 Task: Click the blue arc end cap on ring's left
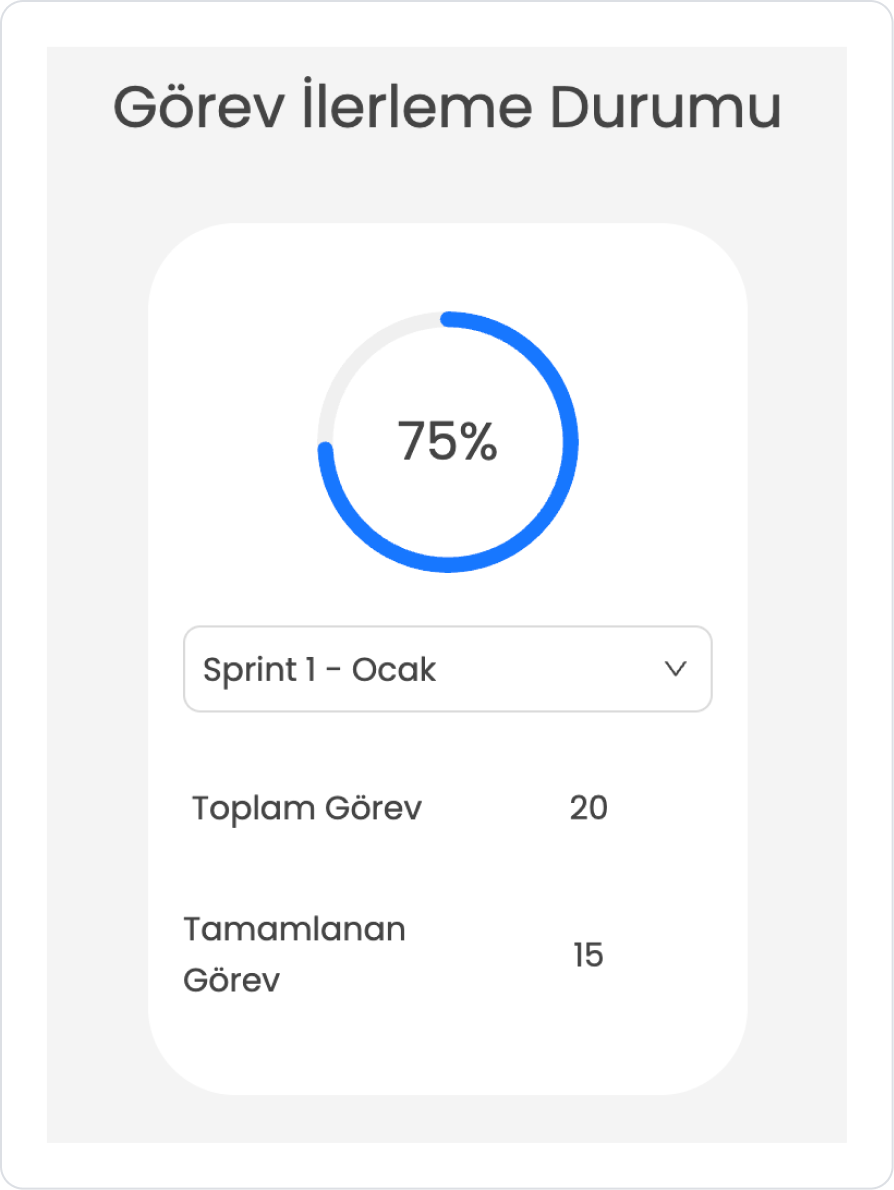326,450
